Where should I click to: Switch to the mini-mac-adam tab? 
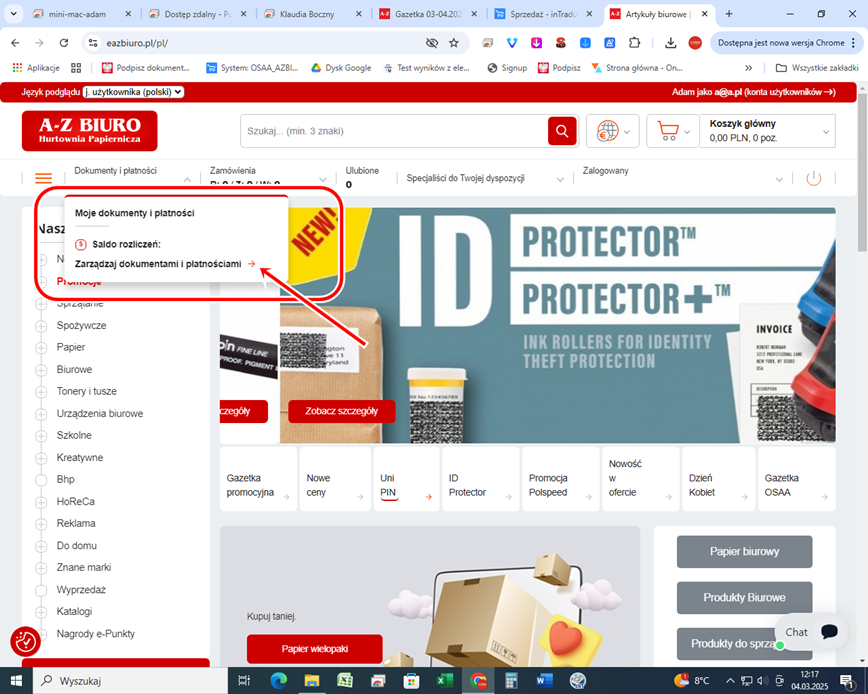pos(82,14)
